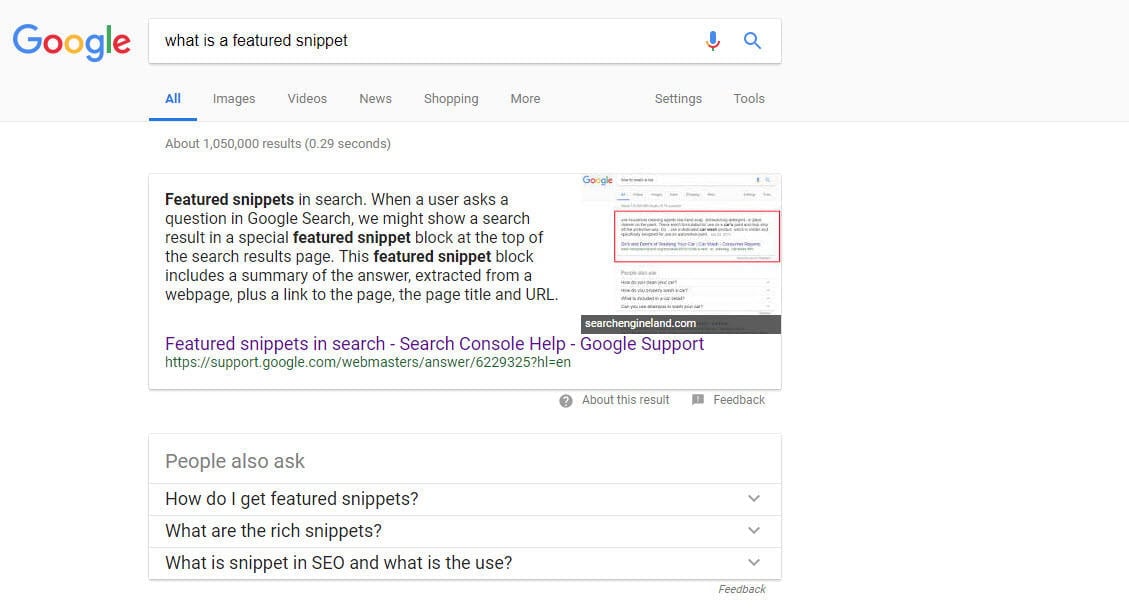Click Feedback under the featured snippet
1129x613 pixels.
(739, 400)
